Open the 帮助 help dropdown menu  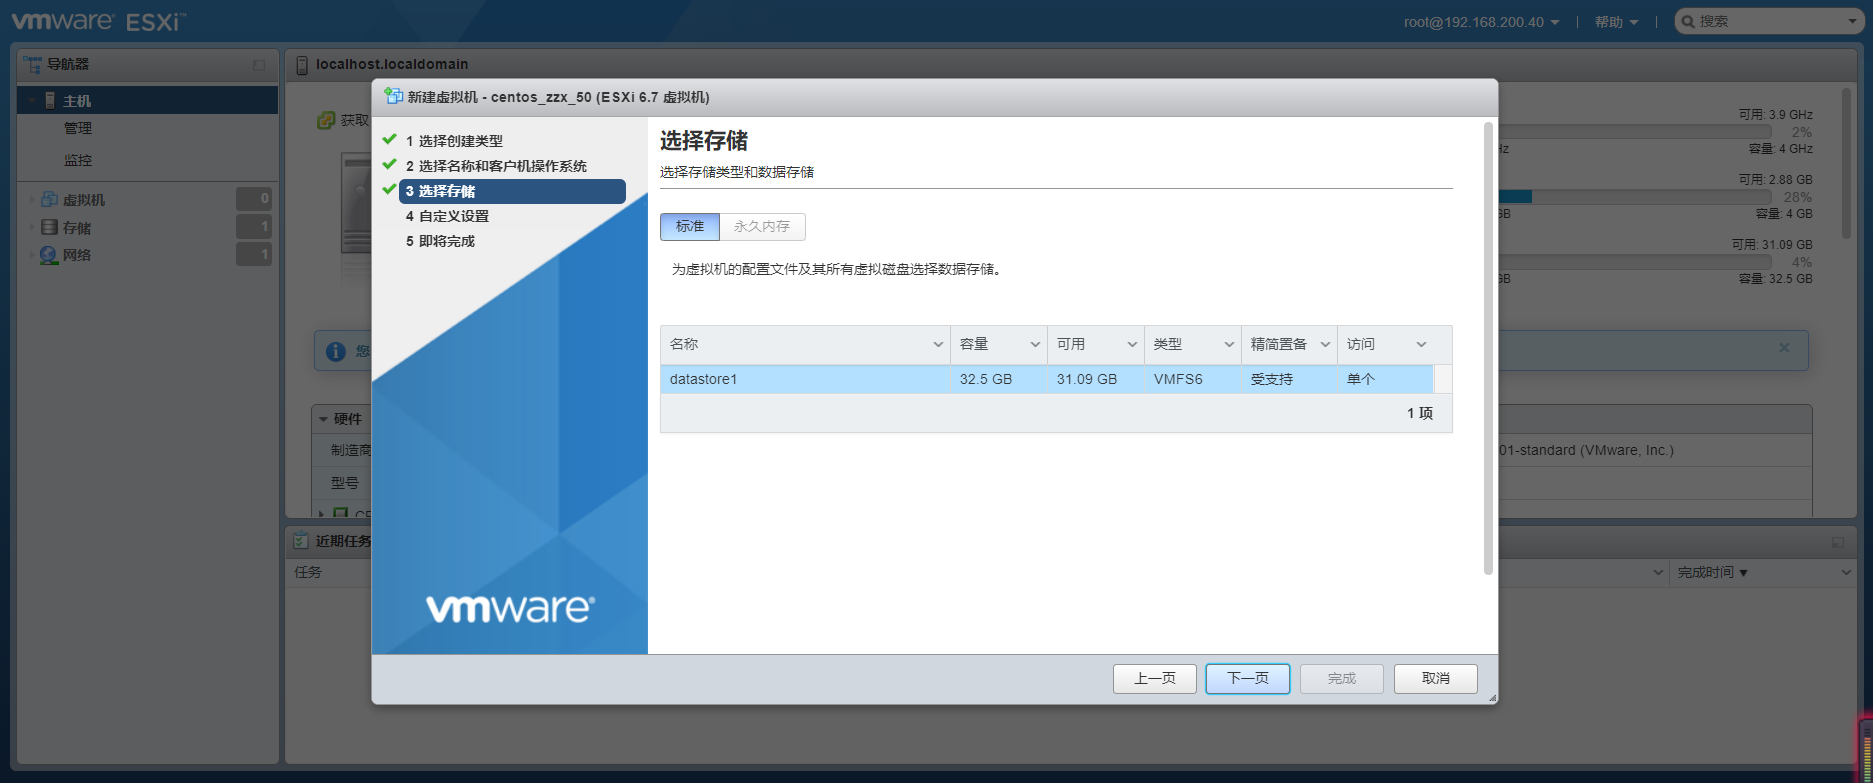point(1616,22)
